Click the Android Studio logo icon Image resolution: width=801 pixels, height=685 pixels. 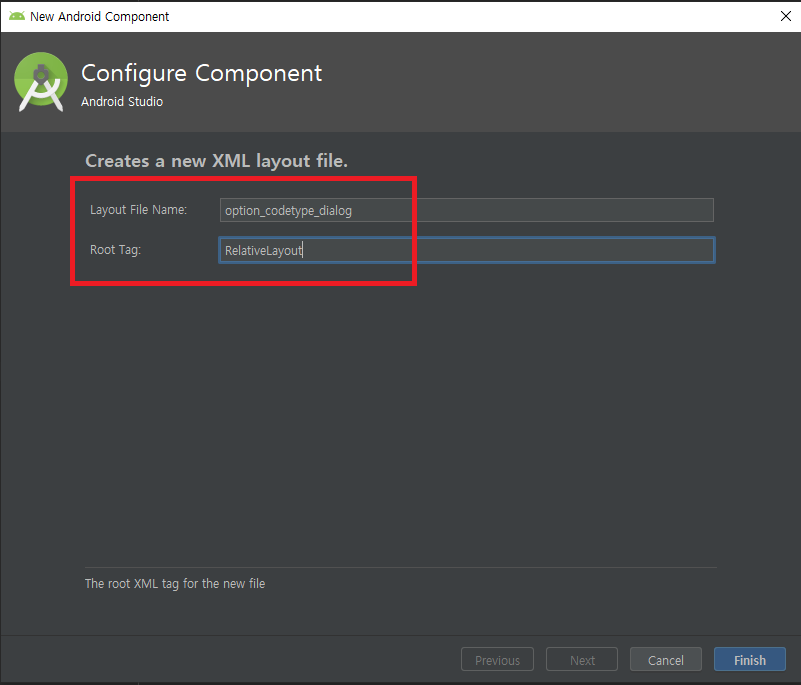[x=41, y=82]
